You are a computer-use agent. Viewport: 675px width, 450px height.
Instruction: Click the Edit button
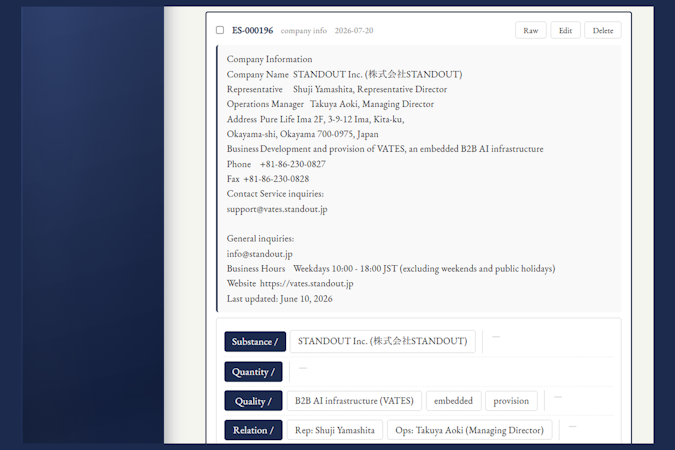pyautogui.click(x=565, y=31)
